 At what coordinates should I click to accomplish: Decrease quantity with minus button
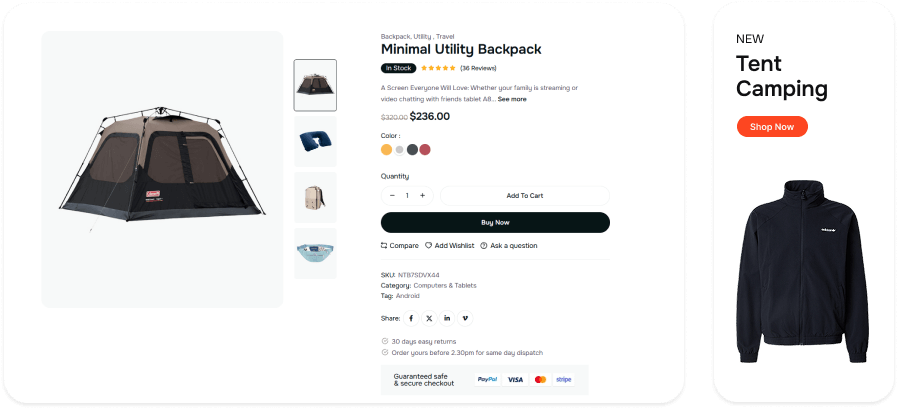click(x=392, y=196)
